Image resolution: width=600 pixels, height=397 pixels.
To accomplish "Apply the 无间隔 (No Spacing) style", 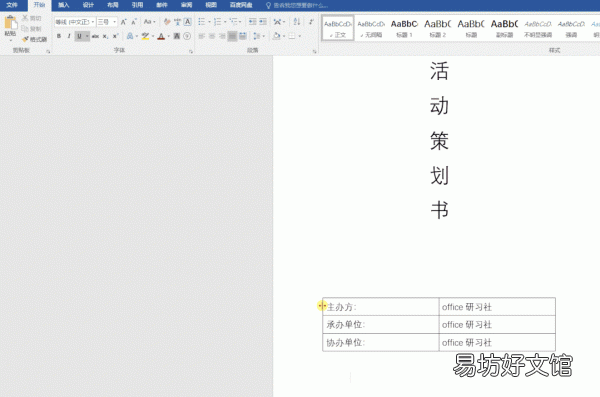I will point(371,28).
